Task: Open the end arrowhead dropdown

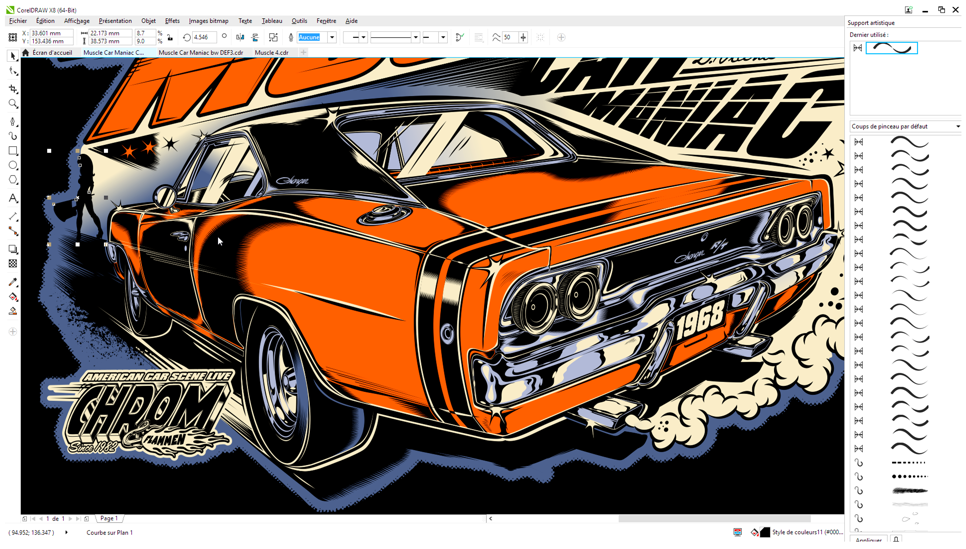Action: click(x=442, y=38)
